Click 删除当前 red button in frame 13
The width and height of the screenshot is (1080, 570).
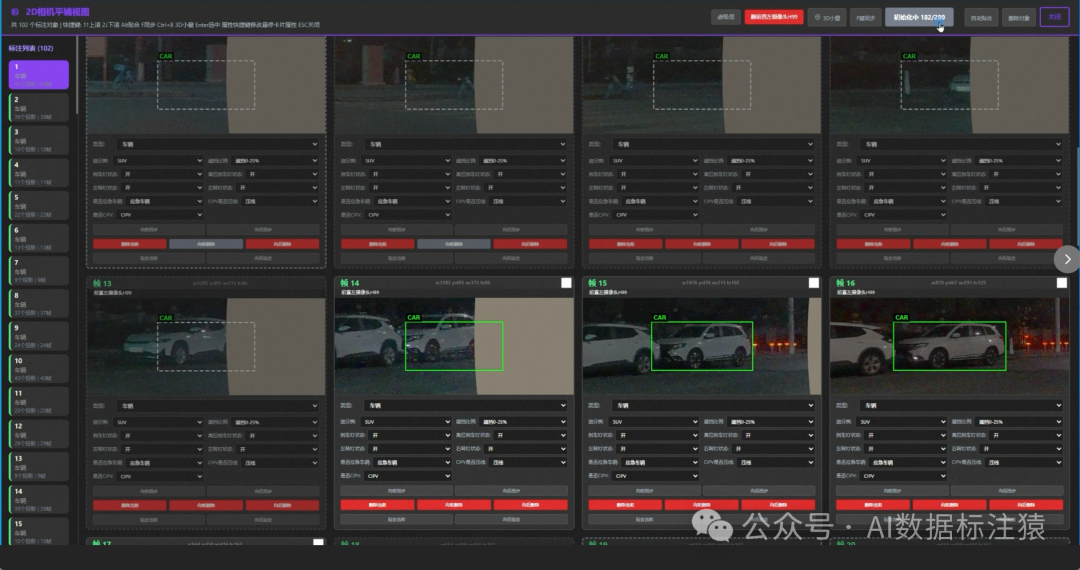coord(129,505)
